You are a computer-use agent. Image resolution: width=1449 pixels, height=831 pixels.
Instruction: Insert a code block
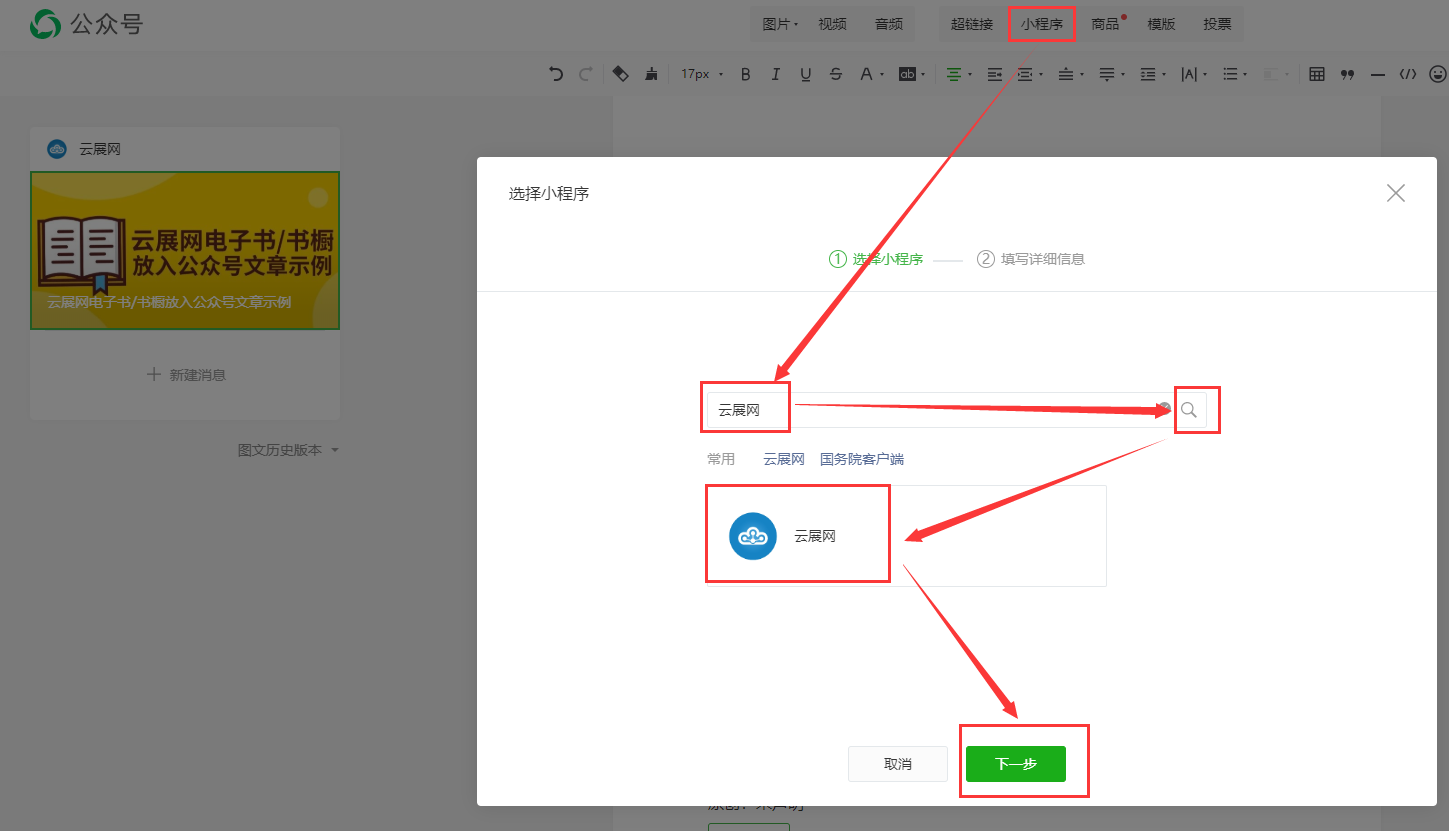pos(1408,74)
